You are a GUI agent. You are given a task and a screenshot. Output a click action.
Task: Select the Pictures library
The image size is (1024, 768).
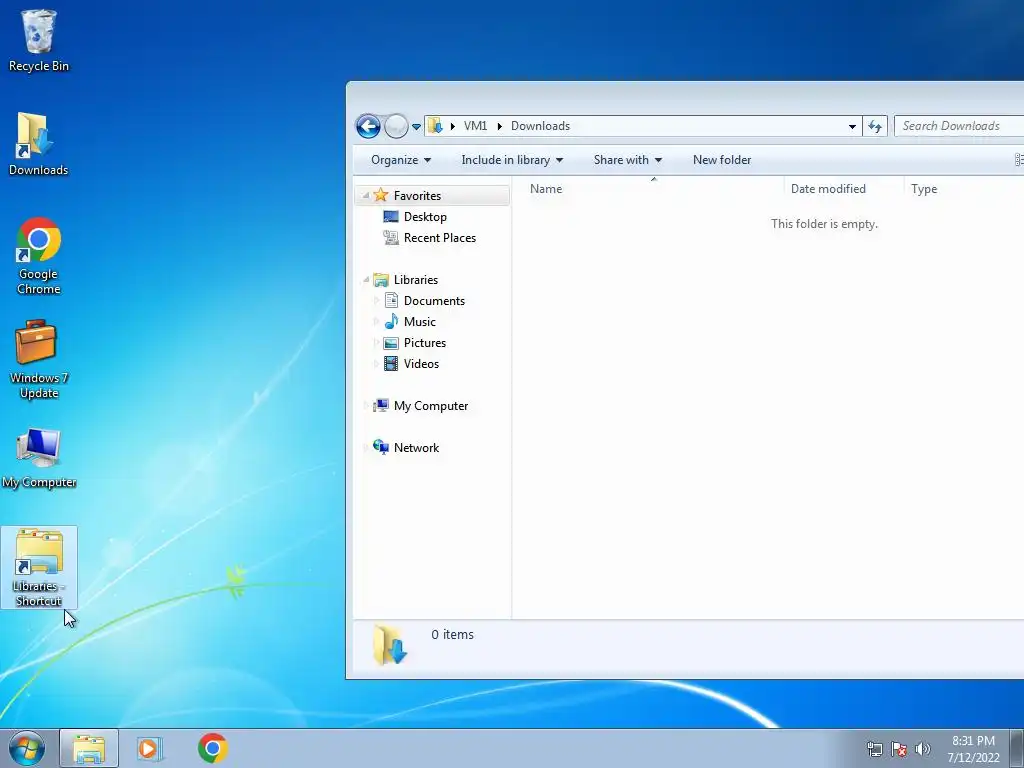(x=424, y=343)
